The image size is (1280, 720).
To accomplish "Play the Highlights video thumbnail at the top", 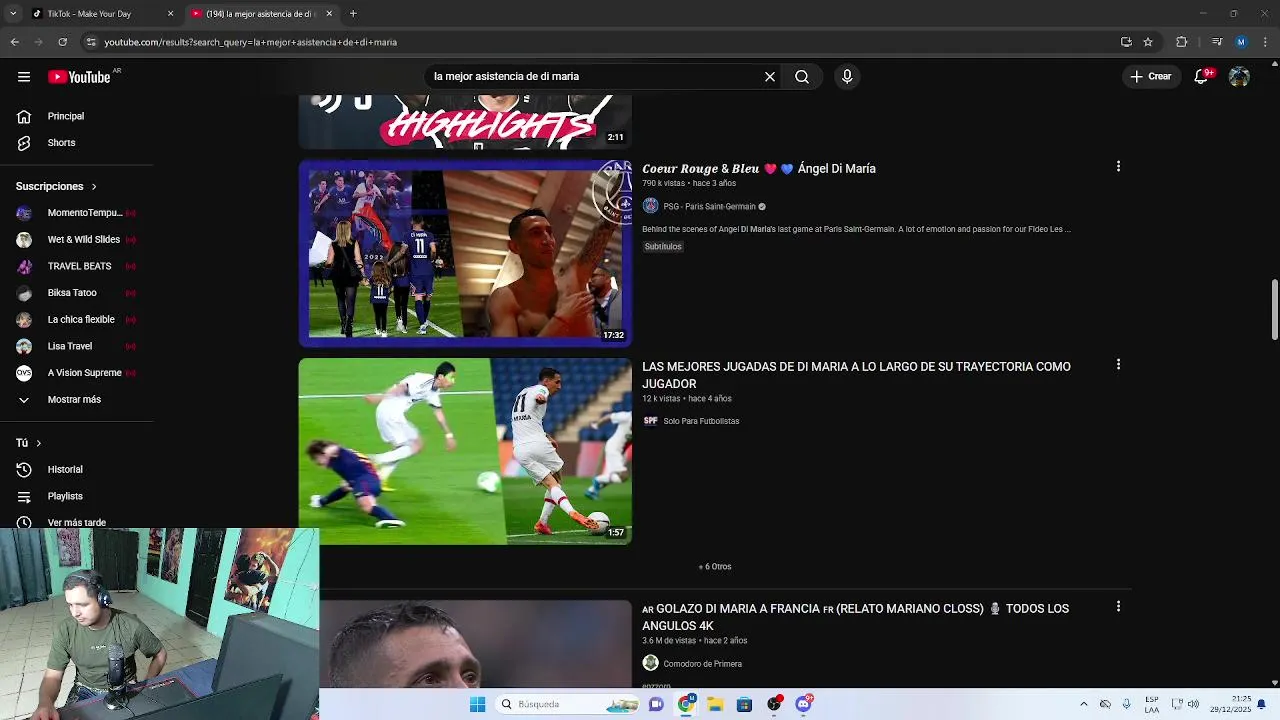I will click(x=465, y=122).
